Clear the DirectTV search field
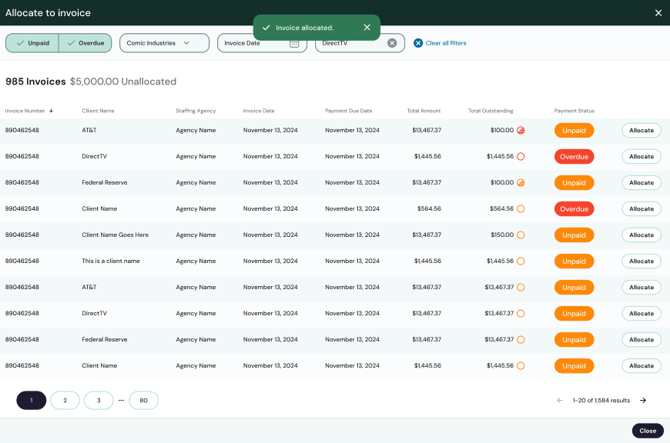The image size is (670, 443). (392, 43)
